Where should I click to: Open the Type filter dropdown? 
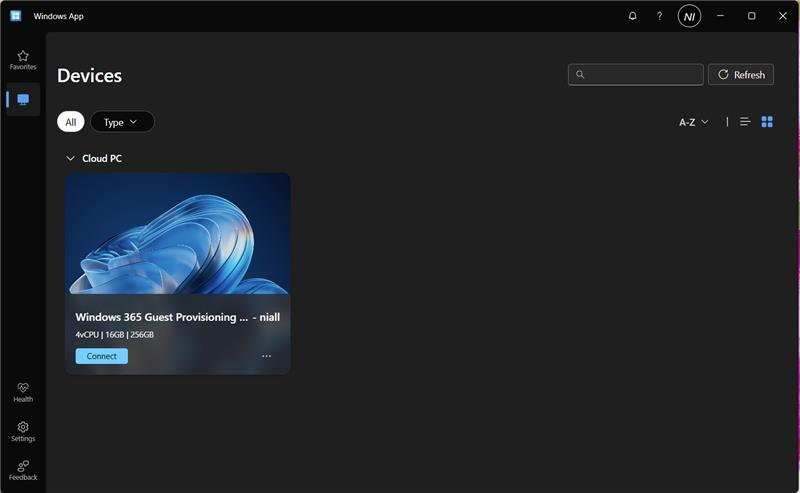[x=122, y=122]
